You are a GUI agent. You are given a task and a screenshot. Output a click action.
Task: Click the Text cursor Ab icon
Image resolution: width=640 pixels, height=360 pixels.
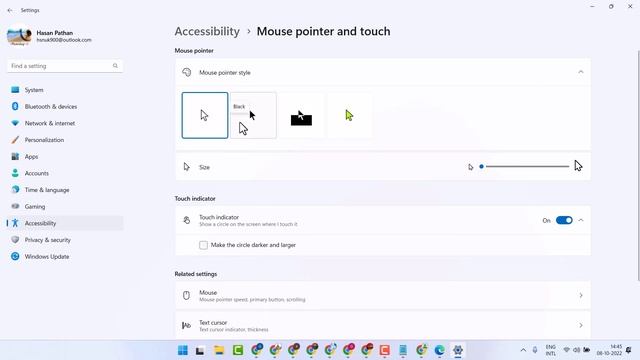pyautogui.click(x=187, y=325)
